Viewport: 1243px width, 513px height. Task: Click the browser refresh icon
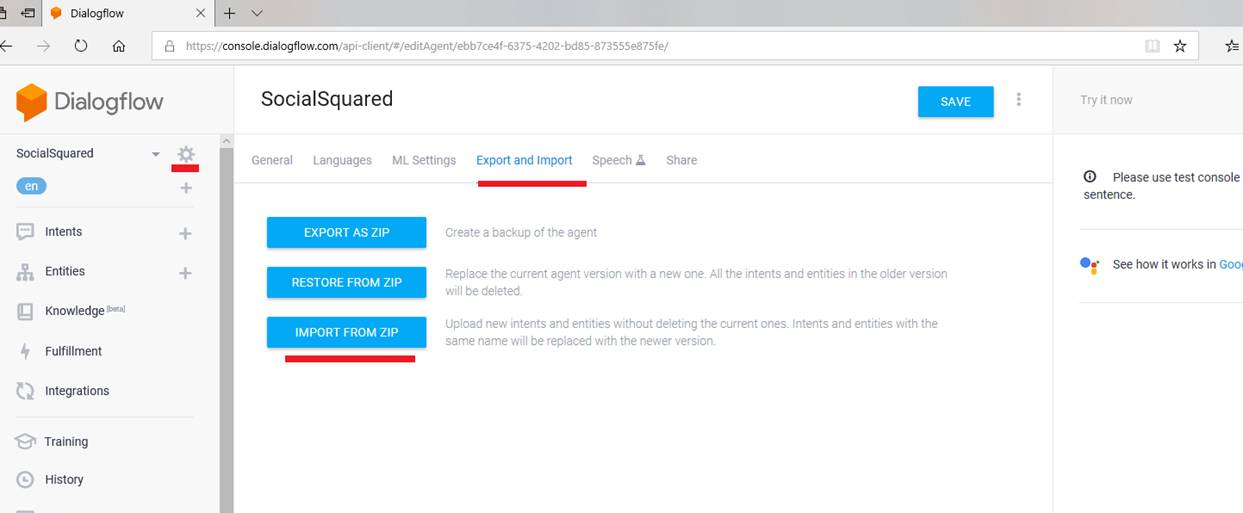point(81,46)
